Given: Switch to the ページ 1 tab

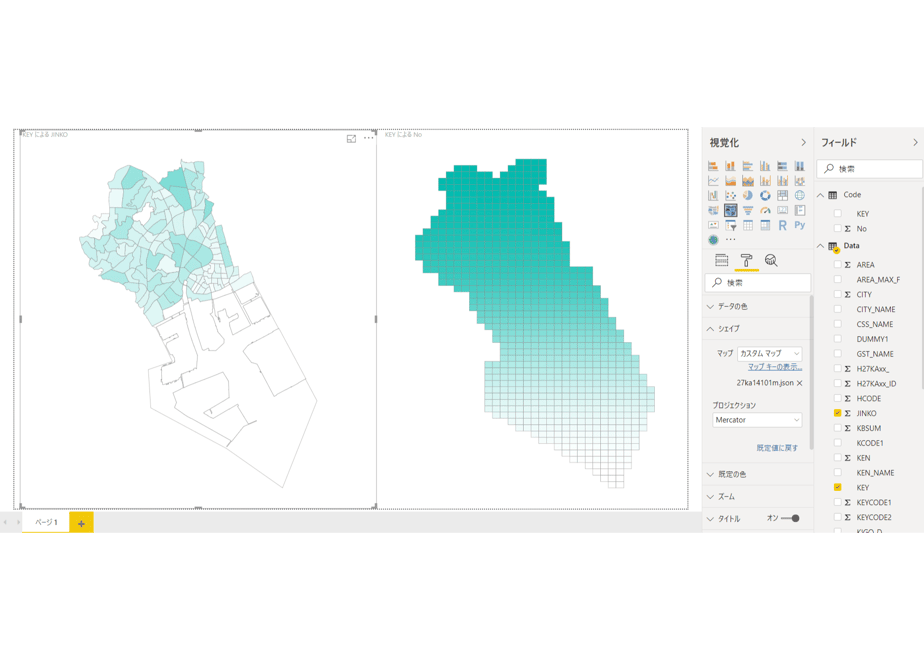Looking at the screenshot, I should (x=46, y=522).
